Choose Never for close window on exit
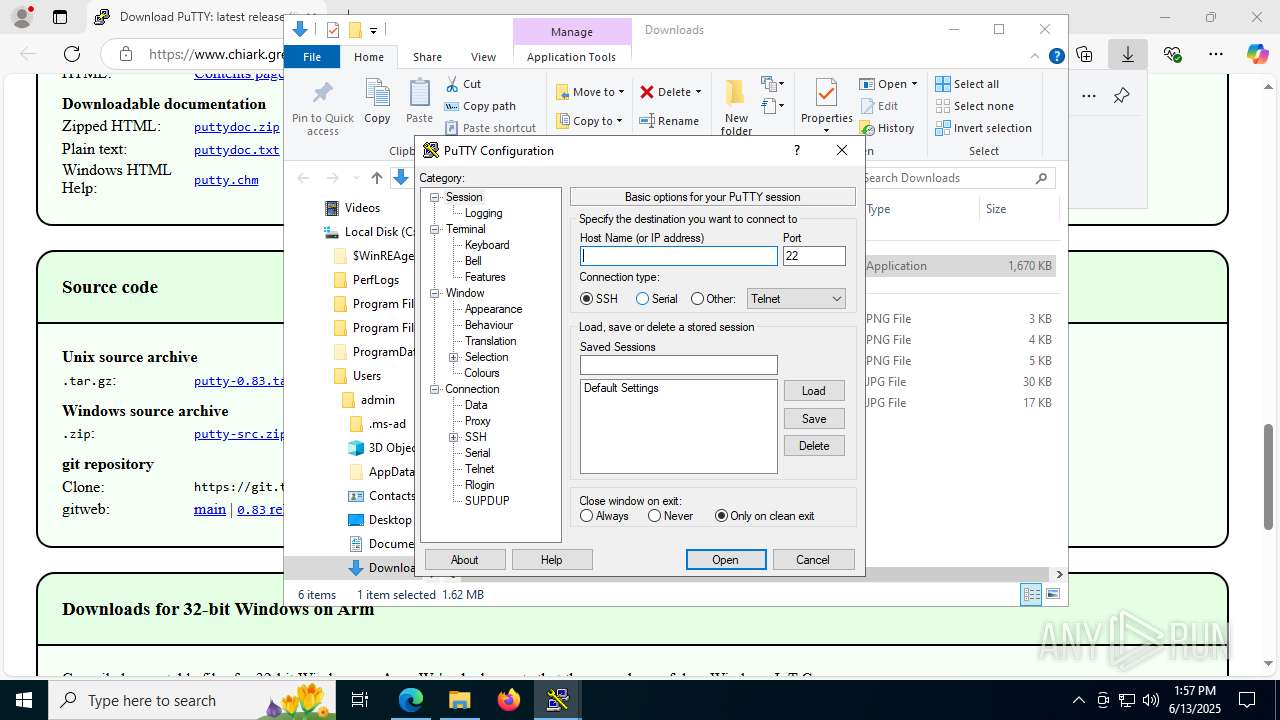Screen dimensions: 1280x720 pos(654,516)
